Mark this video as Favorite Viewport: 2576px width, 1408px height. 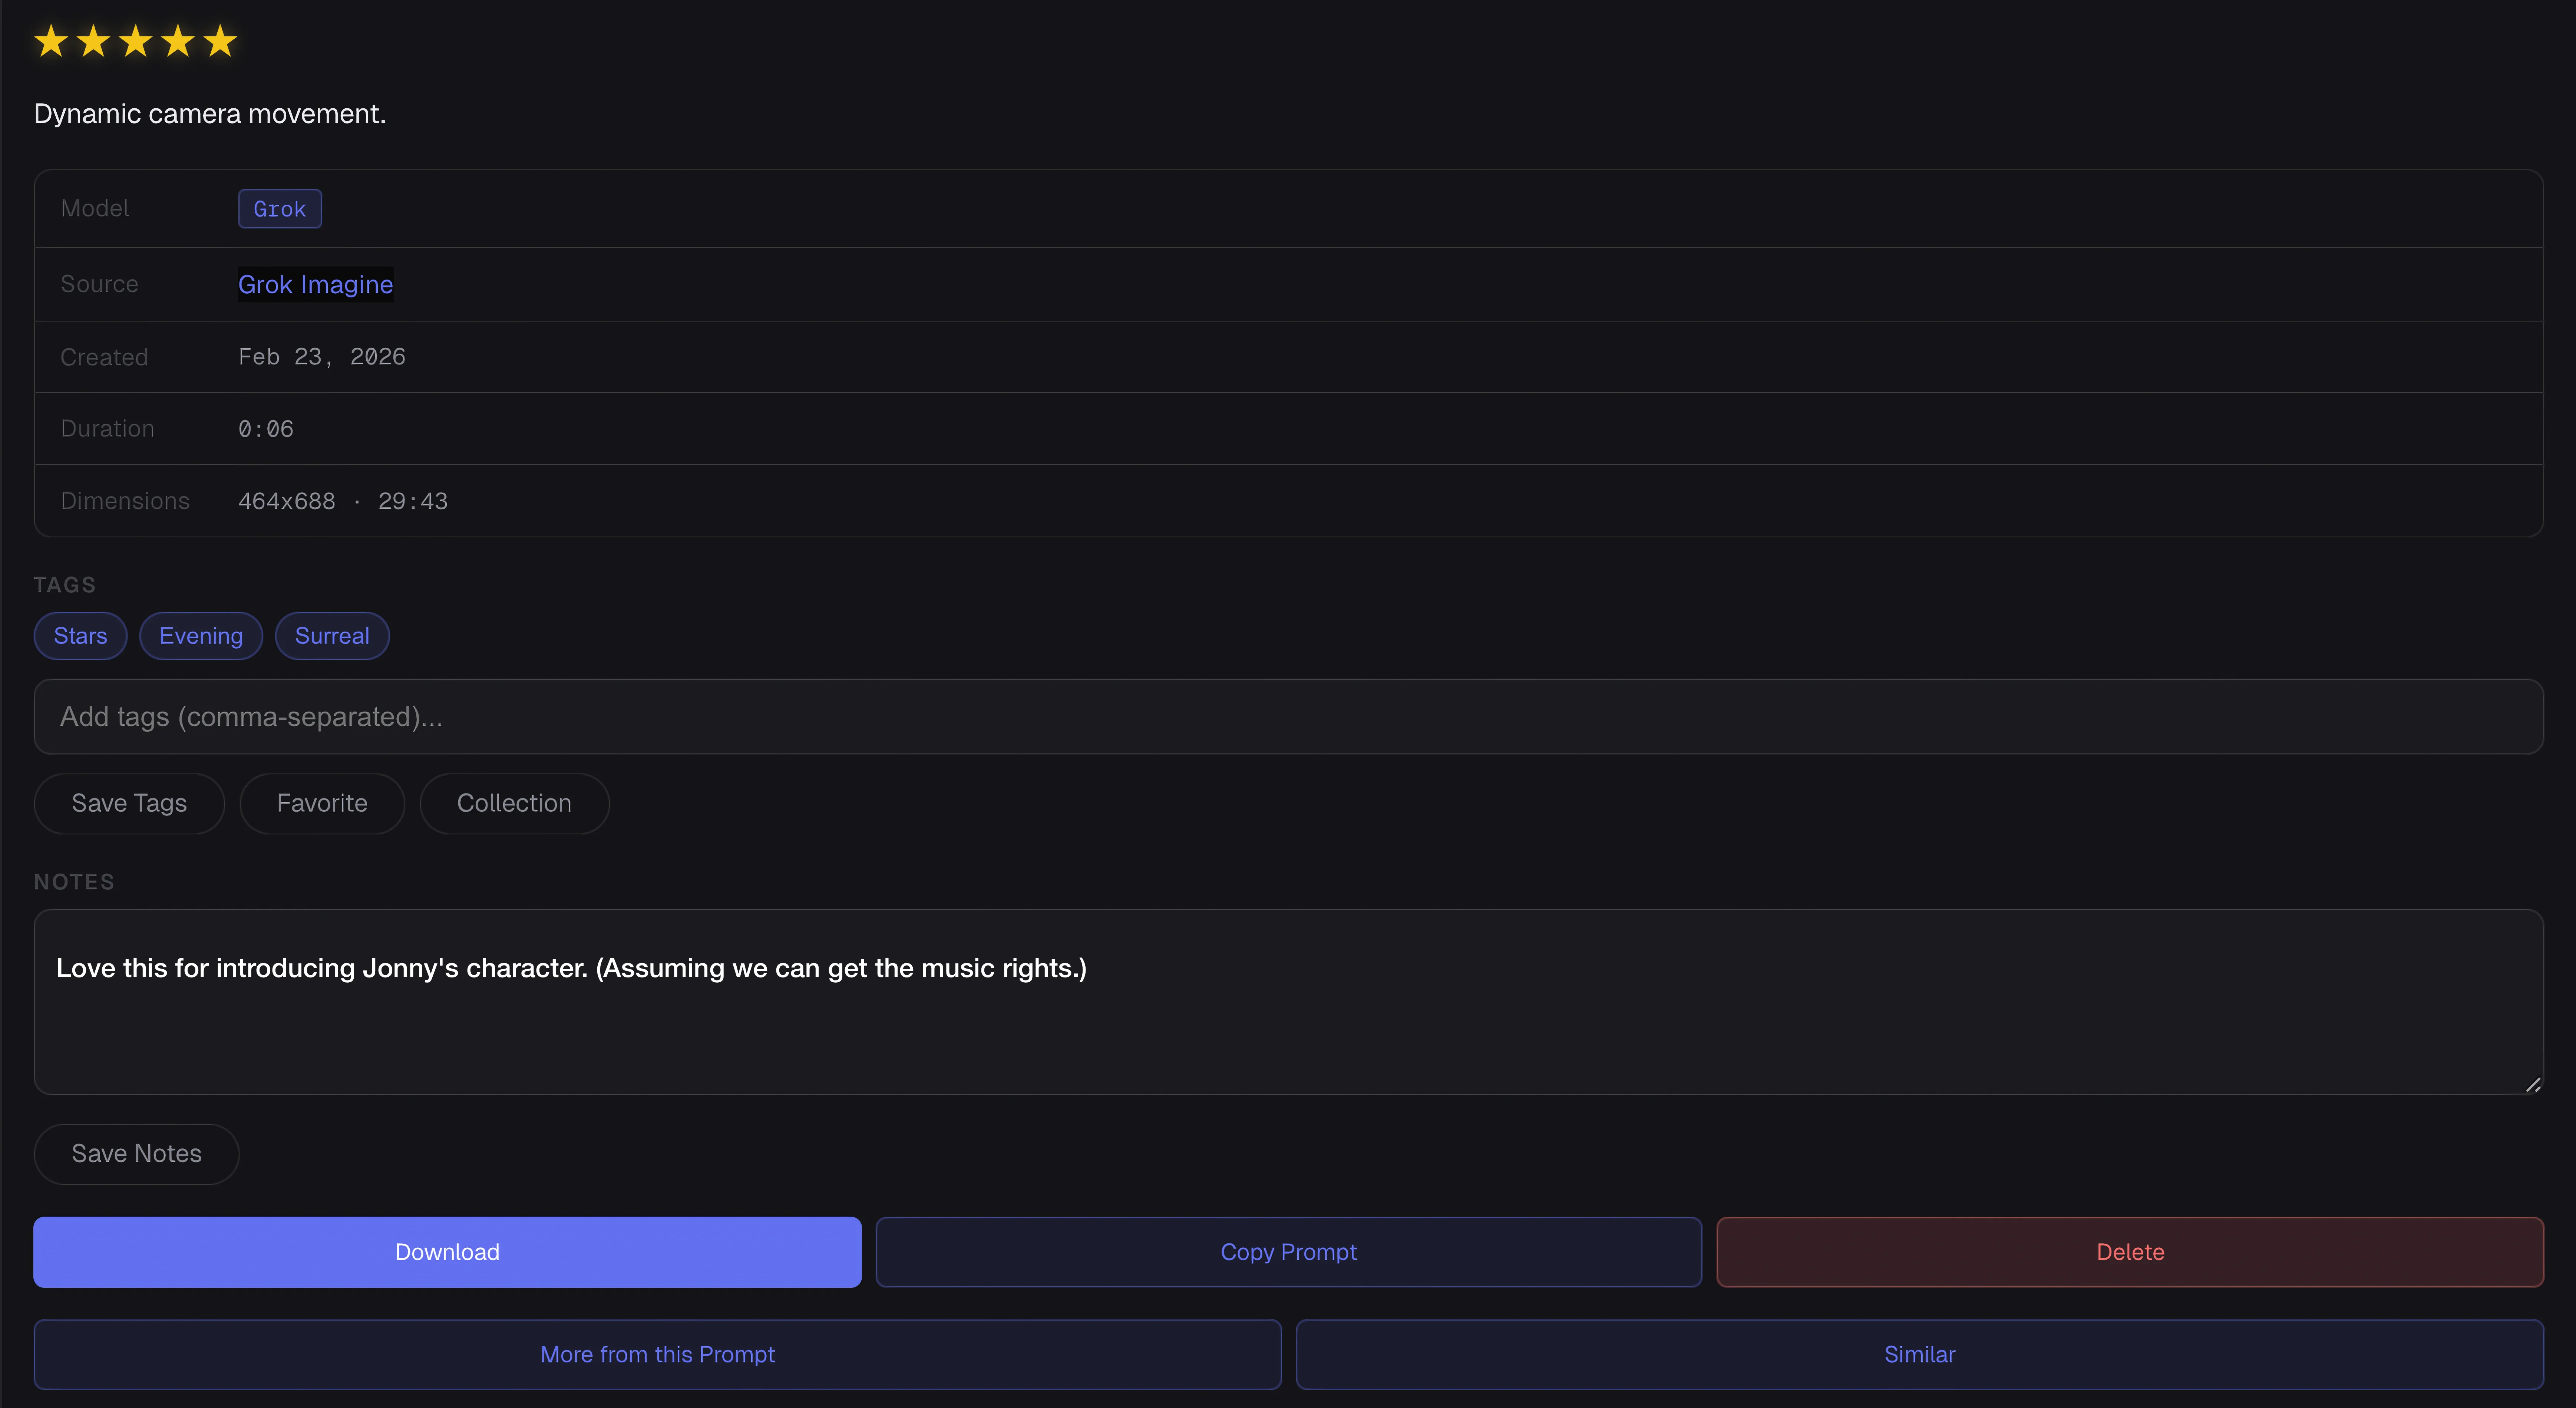pos(321,803)
